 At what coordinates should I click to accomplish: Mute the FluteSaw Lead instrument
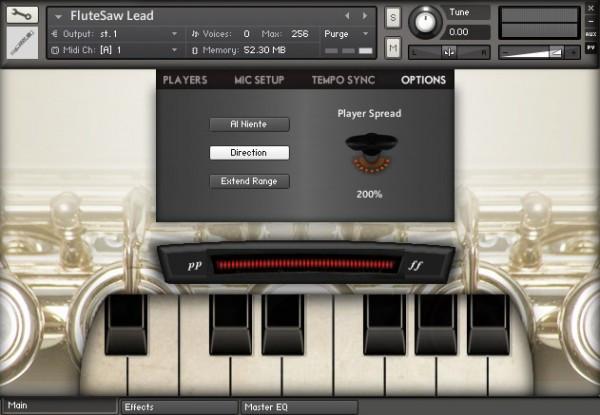click(393, 48)
